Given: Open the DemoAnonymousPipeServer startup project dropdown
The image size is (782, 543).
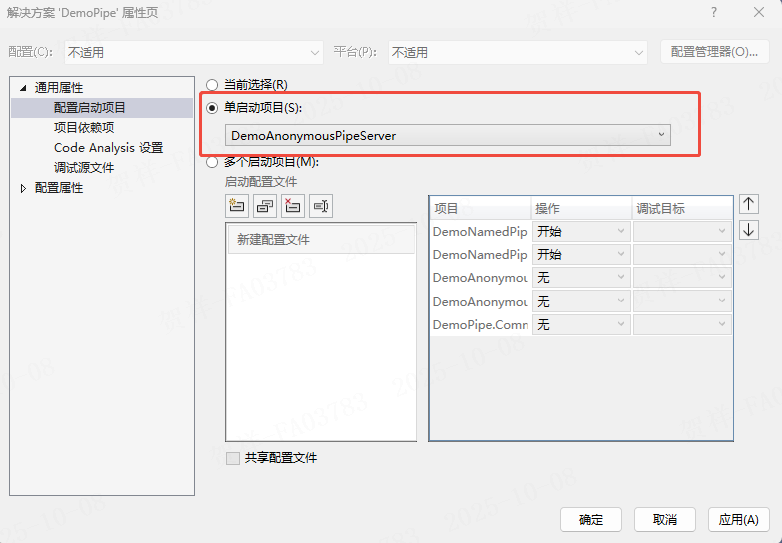Looking at the screenshot, I should tap(448, 135).
